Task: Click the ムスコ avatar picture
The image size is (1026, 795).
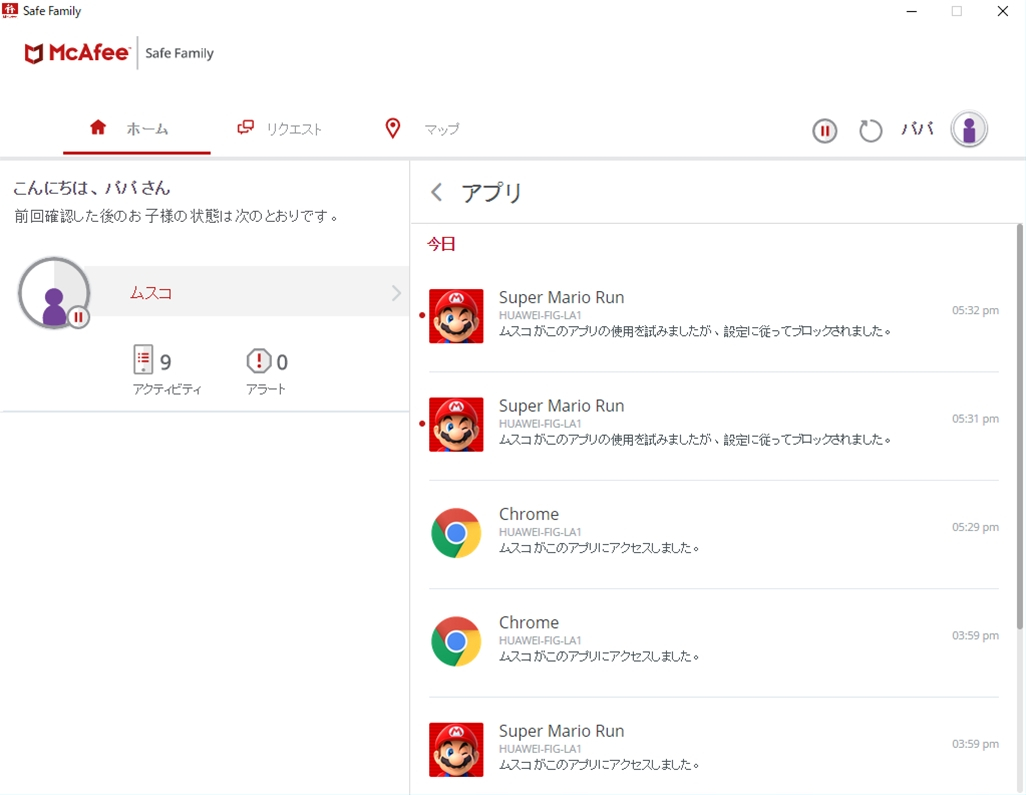Action: point(54,292)
